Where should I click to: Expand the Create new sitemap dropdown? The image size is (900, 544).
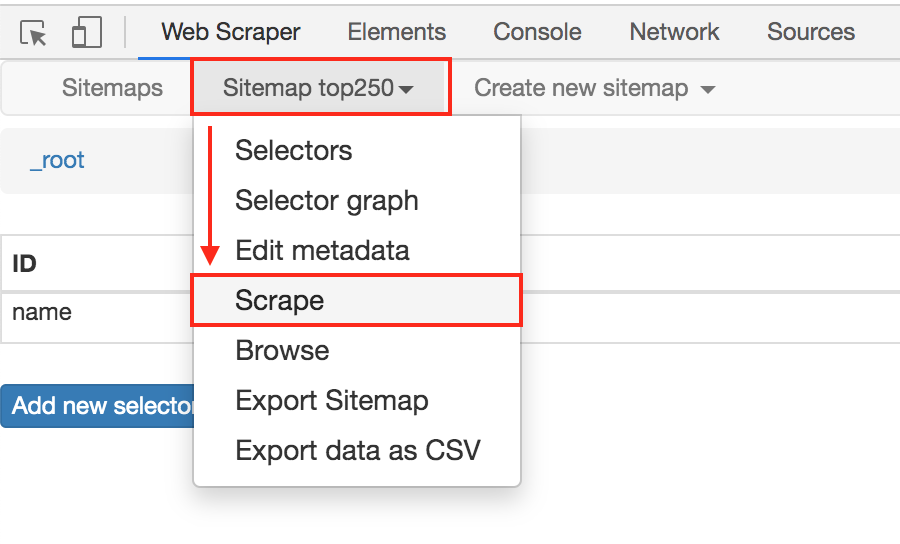click(594, 88)
